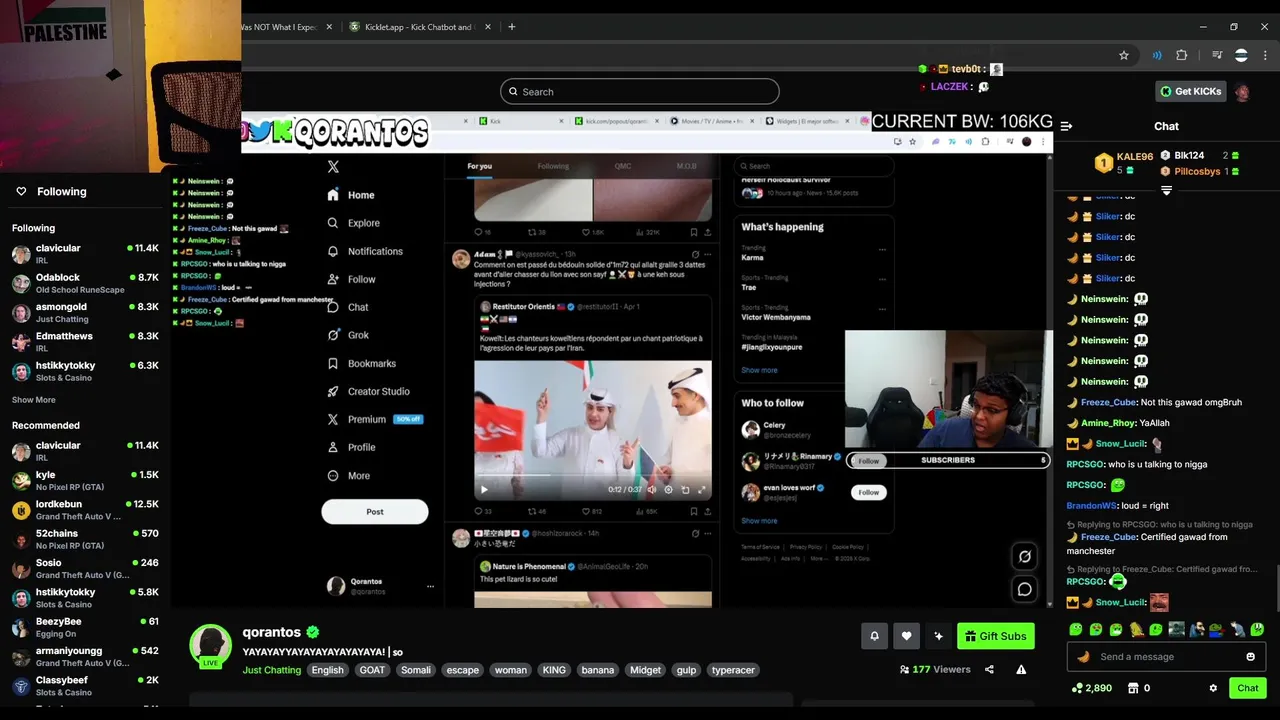Screen dimensions: 1280x720
Task: Open clavicular channel under Following
Action: 85,254
